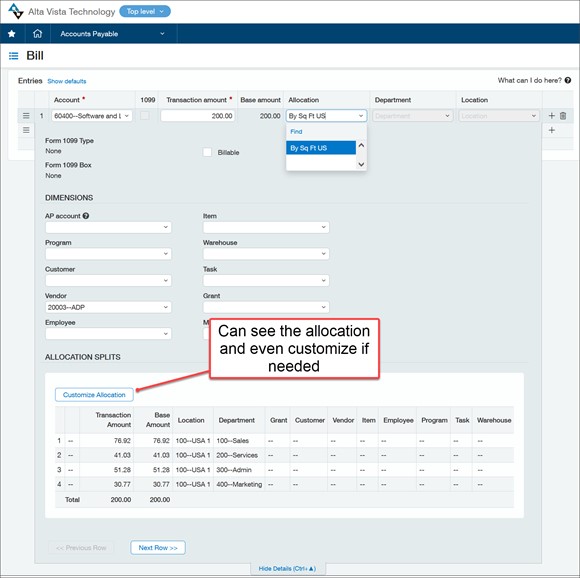Click the Show defaults link

(x=67, y=81)
